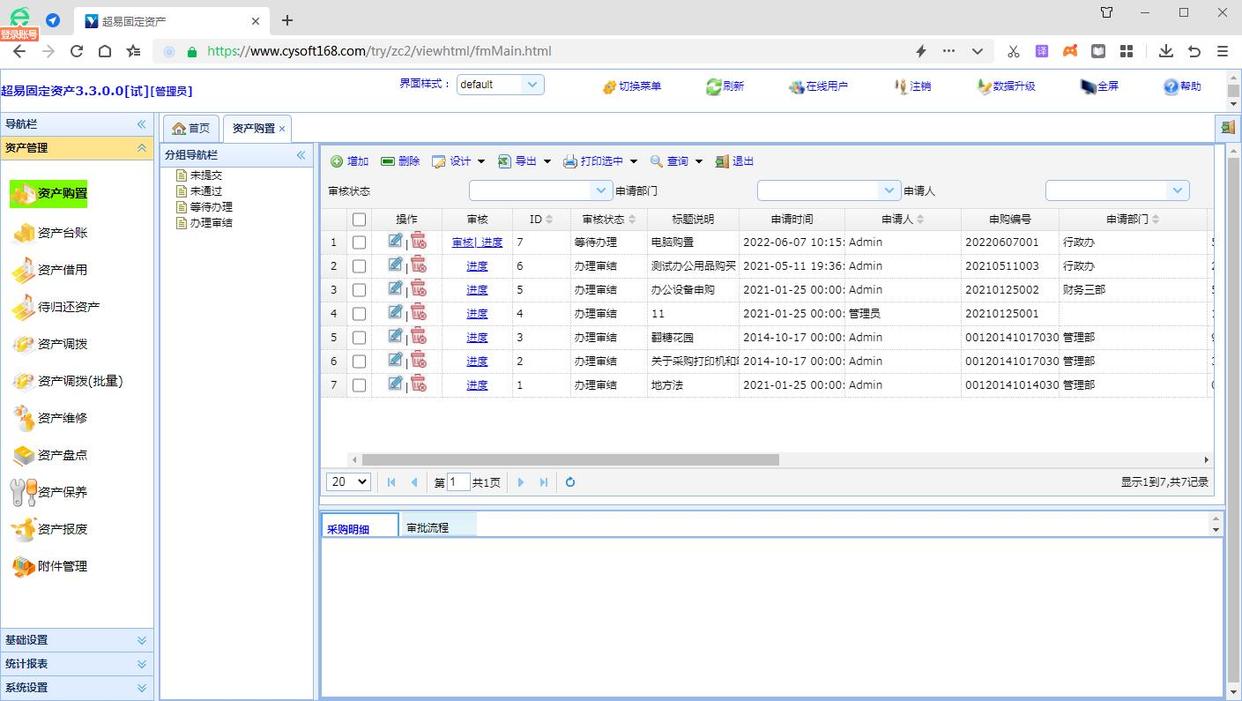Check the checkbox for row 5
This screenshot has height=701, width=1242.
point(359,338)
